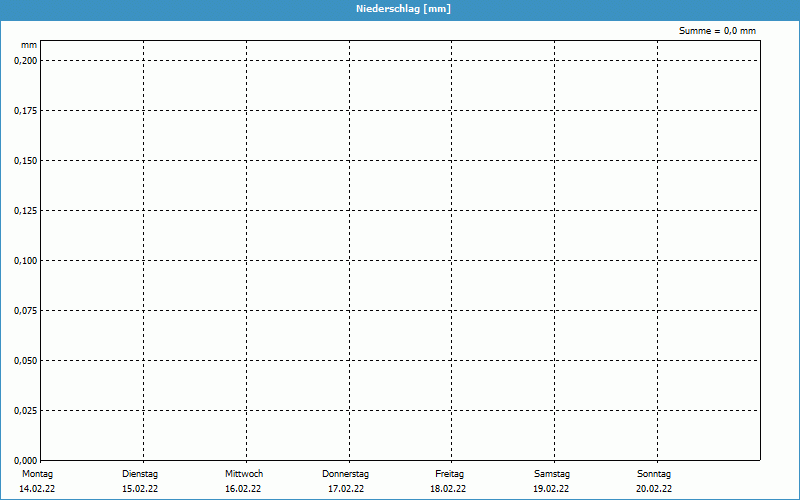This screenshot has height=500, width=800.
Task: Click the Mittwoch day label
Action: tap(244, 474)
